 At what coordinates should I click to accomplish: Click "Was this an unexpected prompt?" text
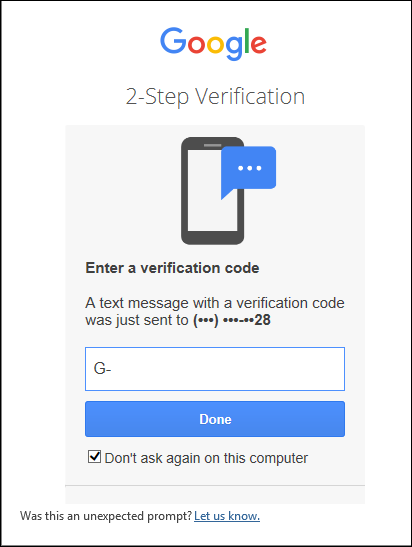pyautogui.click(x=106, y=516)
